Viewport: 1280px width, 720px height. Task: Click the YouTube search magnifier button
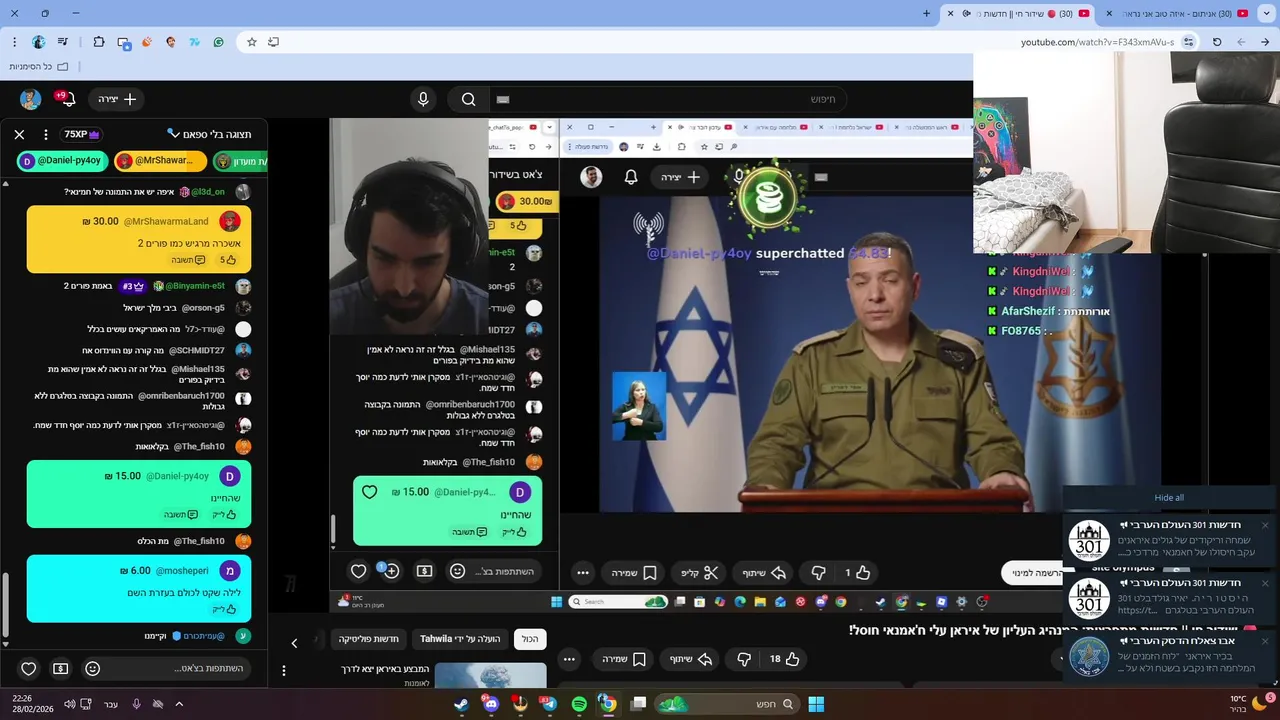point(468,99)
